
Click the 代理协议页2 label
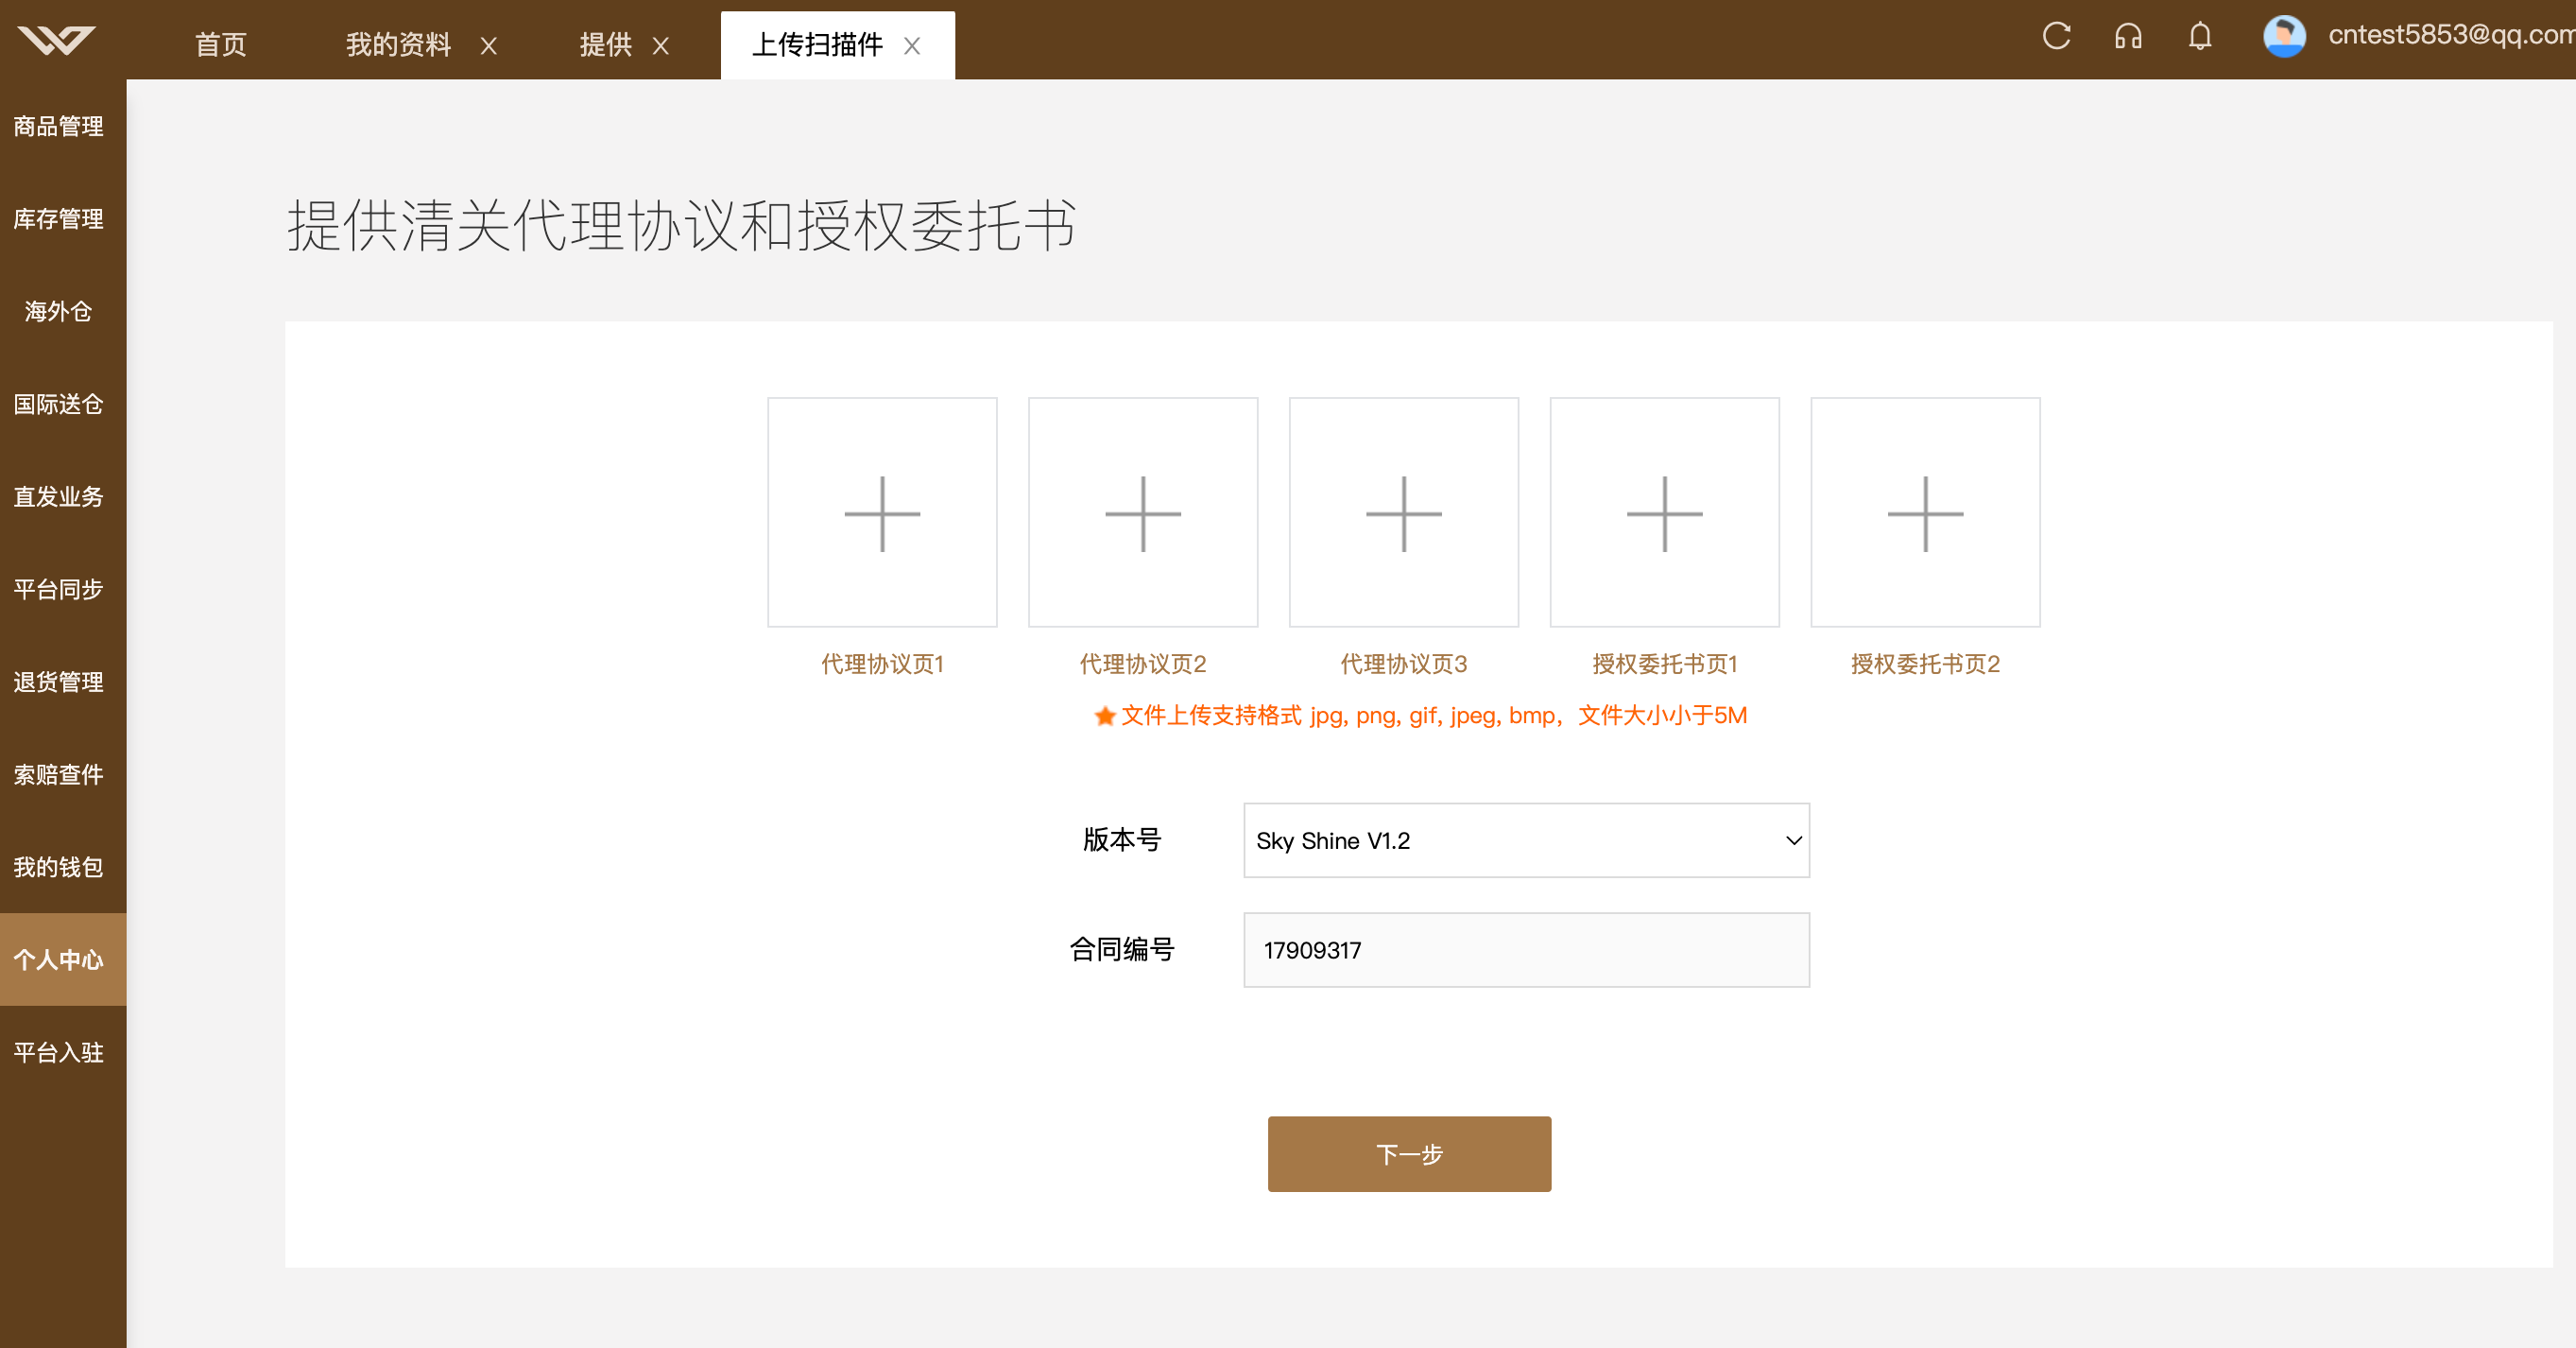(x=1143, y=664)
